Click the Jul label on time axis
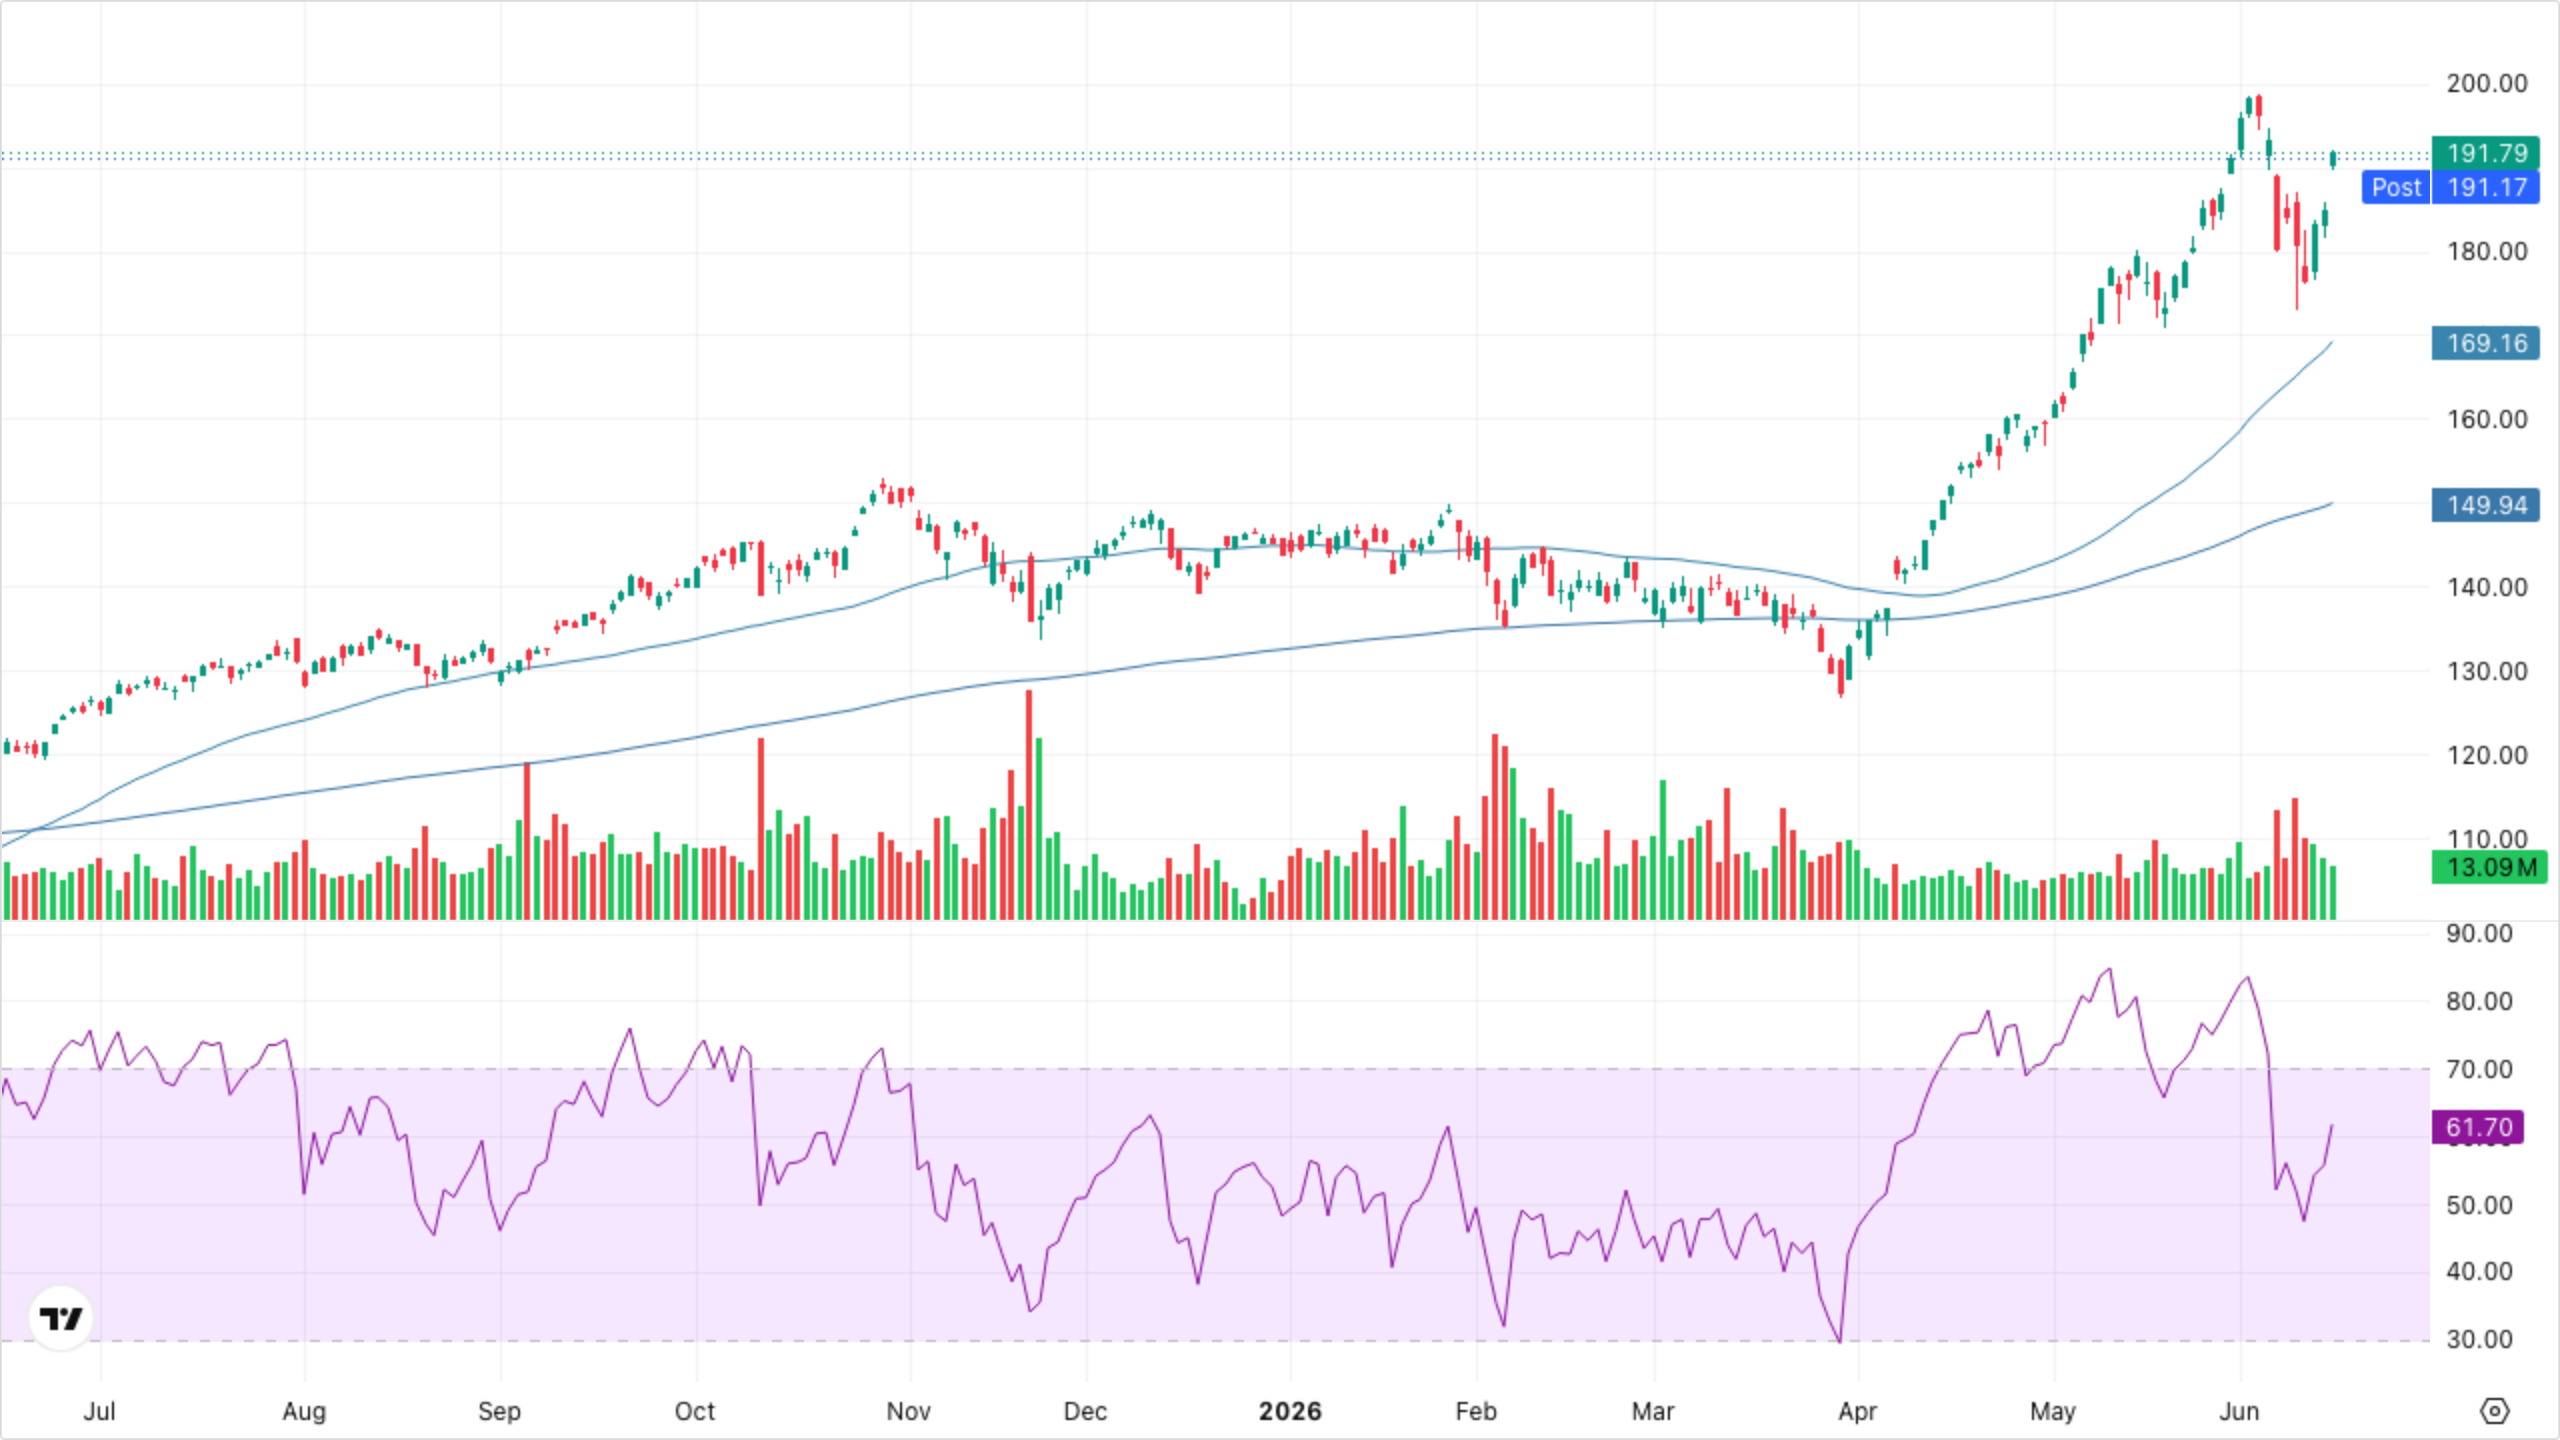2560x1440 pixels. (99, 1411)
